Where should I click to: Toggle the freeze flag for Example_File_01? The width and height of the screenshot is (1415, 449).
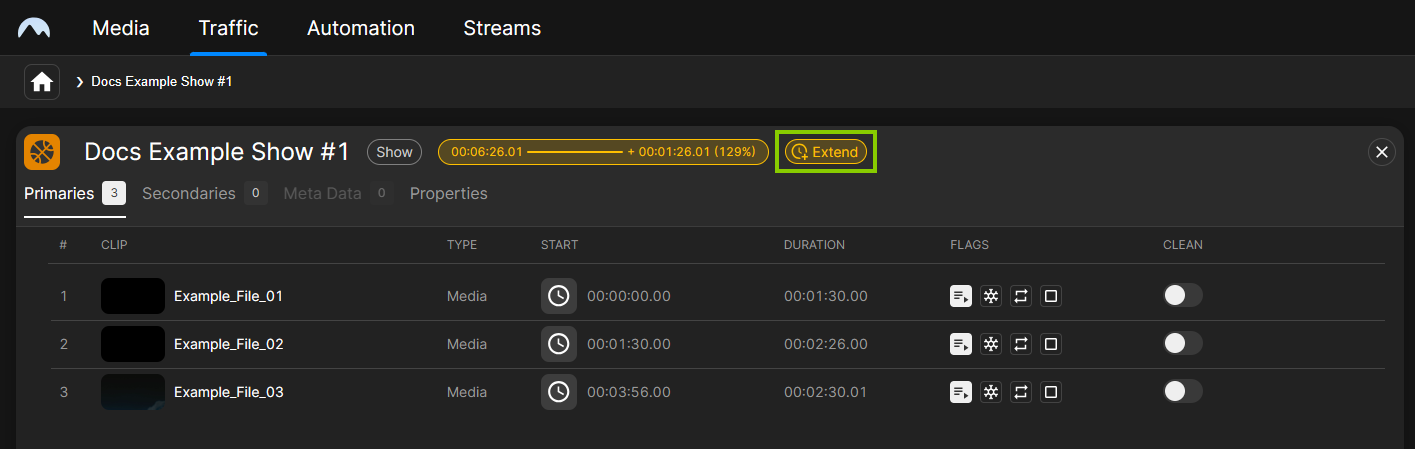pyautogui.click(x=991, y=296)
